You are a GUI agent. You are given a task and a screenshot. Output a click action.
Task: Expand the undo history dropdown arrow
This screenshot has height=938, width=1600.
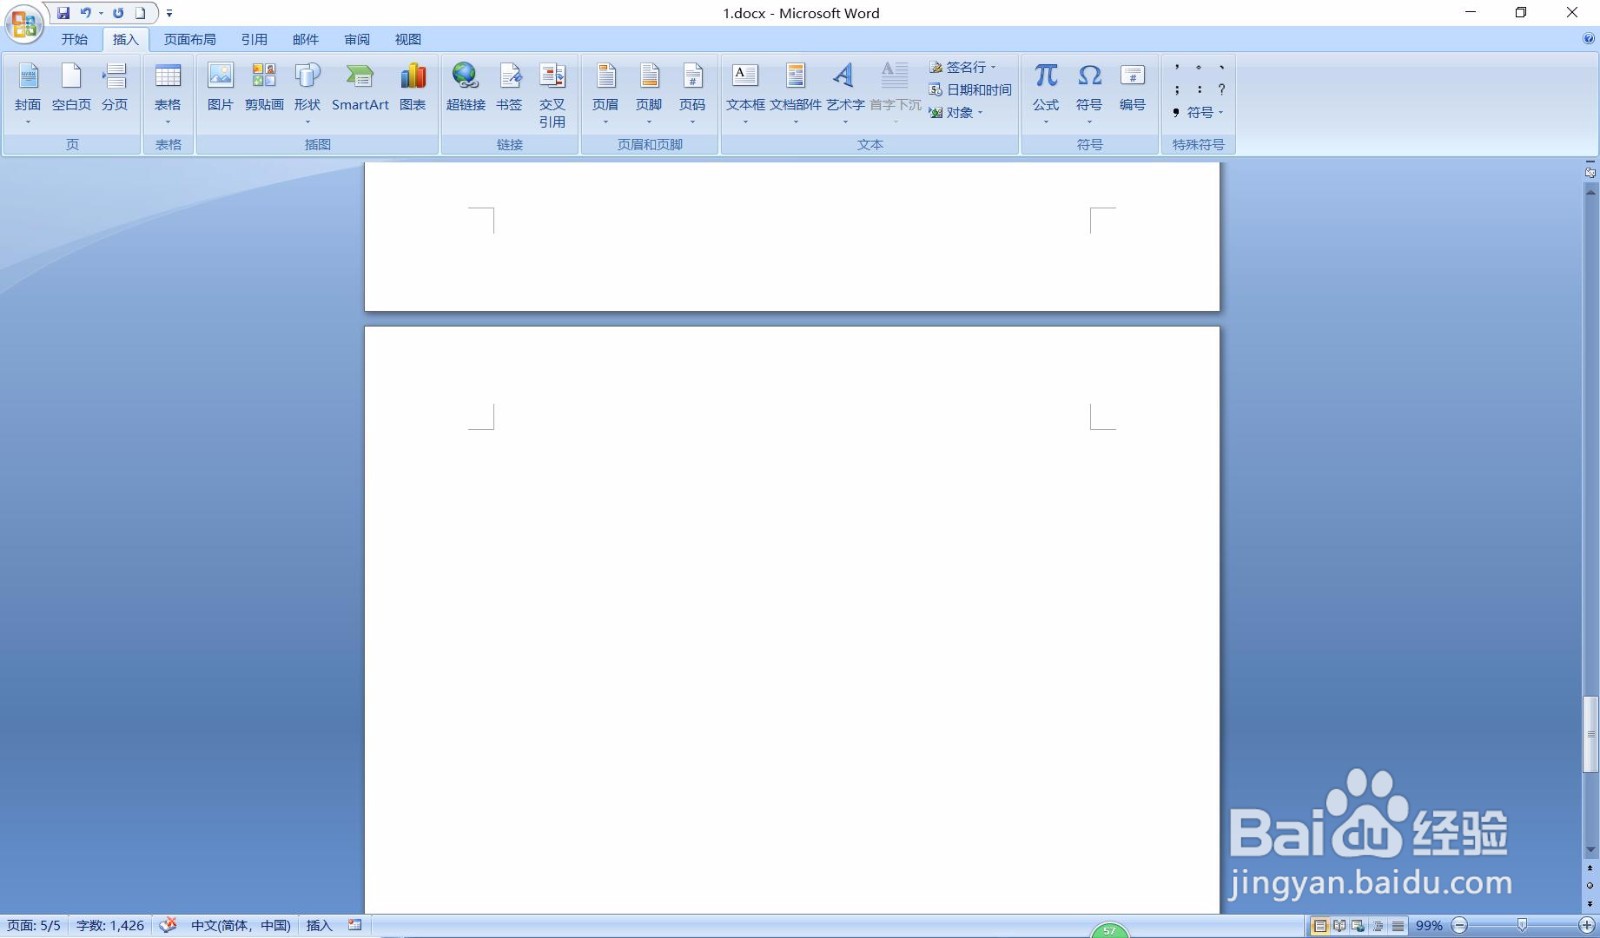click(x=101, y=13)
